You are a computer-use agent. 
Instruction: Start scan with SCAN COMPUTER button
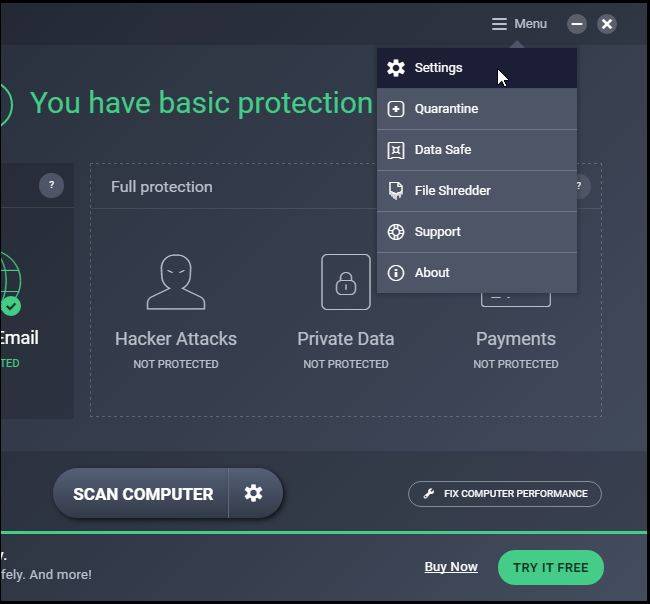click(x=141, y=493)
